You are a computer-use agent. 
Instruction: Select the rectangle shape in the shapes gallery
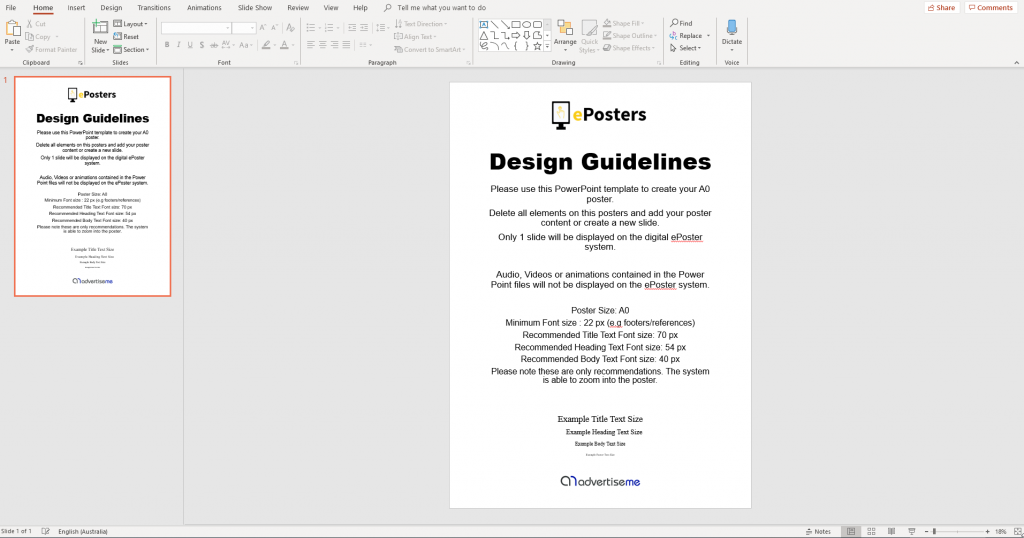point(516,24)
